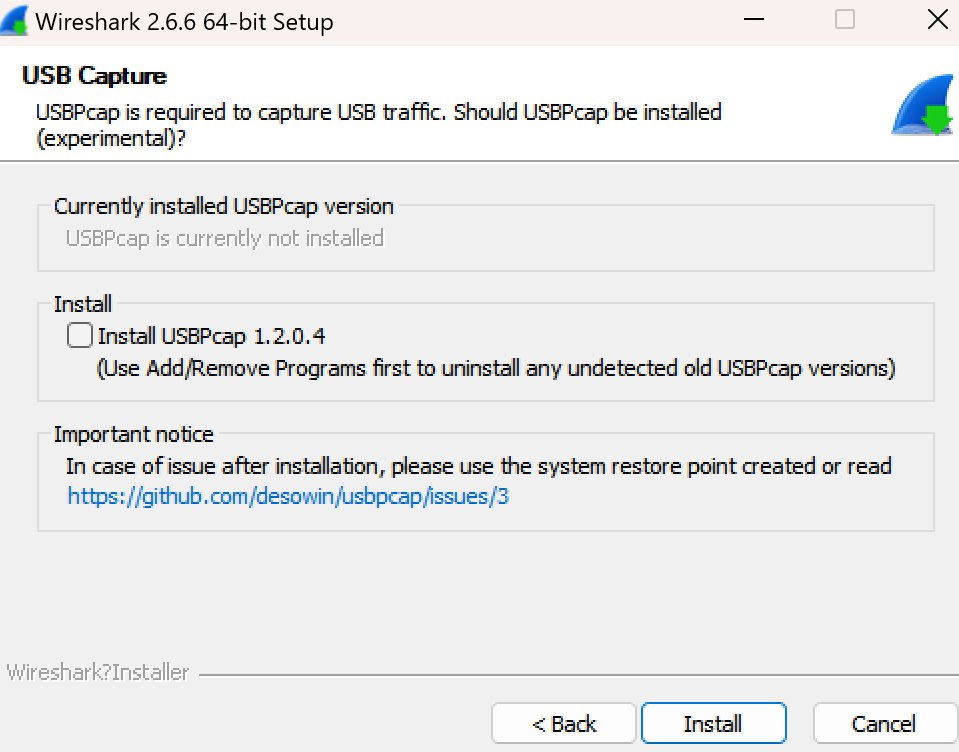Click the system restore point notice text
The width and height of the screenshot is (959, 752).
[x=478, y=466]
